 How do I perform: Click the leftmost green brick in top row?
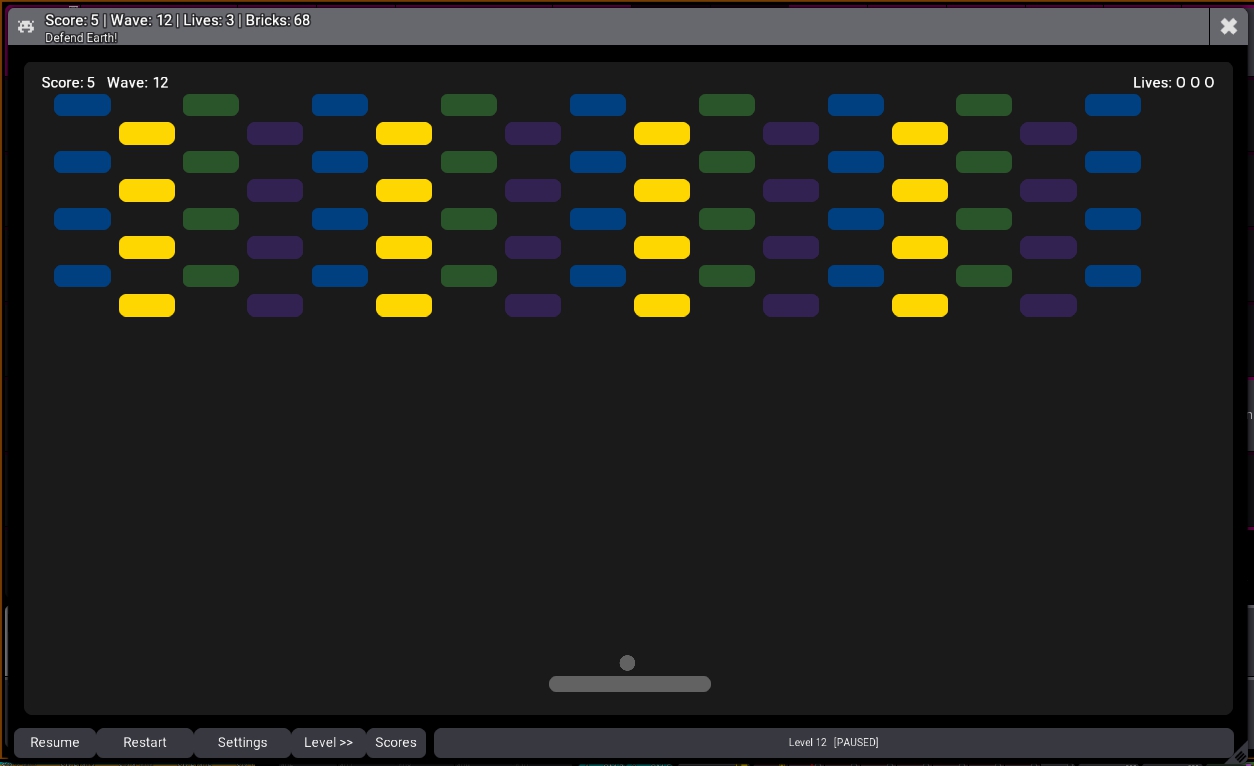211,105
